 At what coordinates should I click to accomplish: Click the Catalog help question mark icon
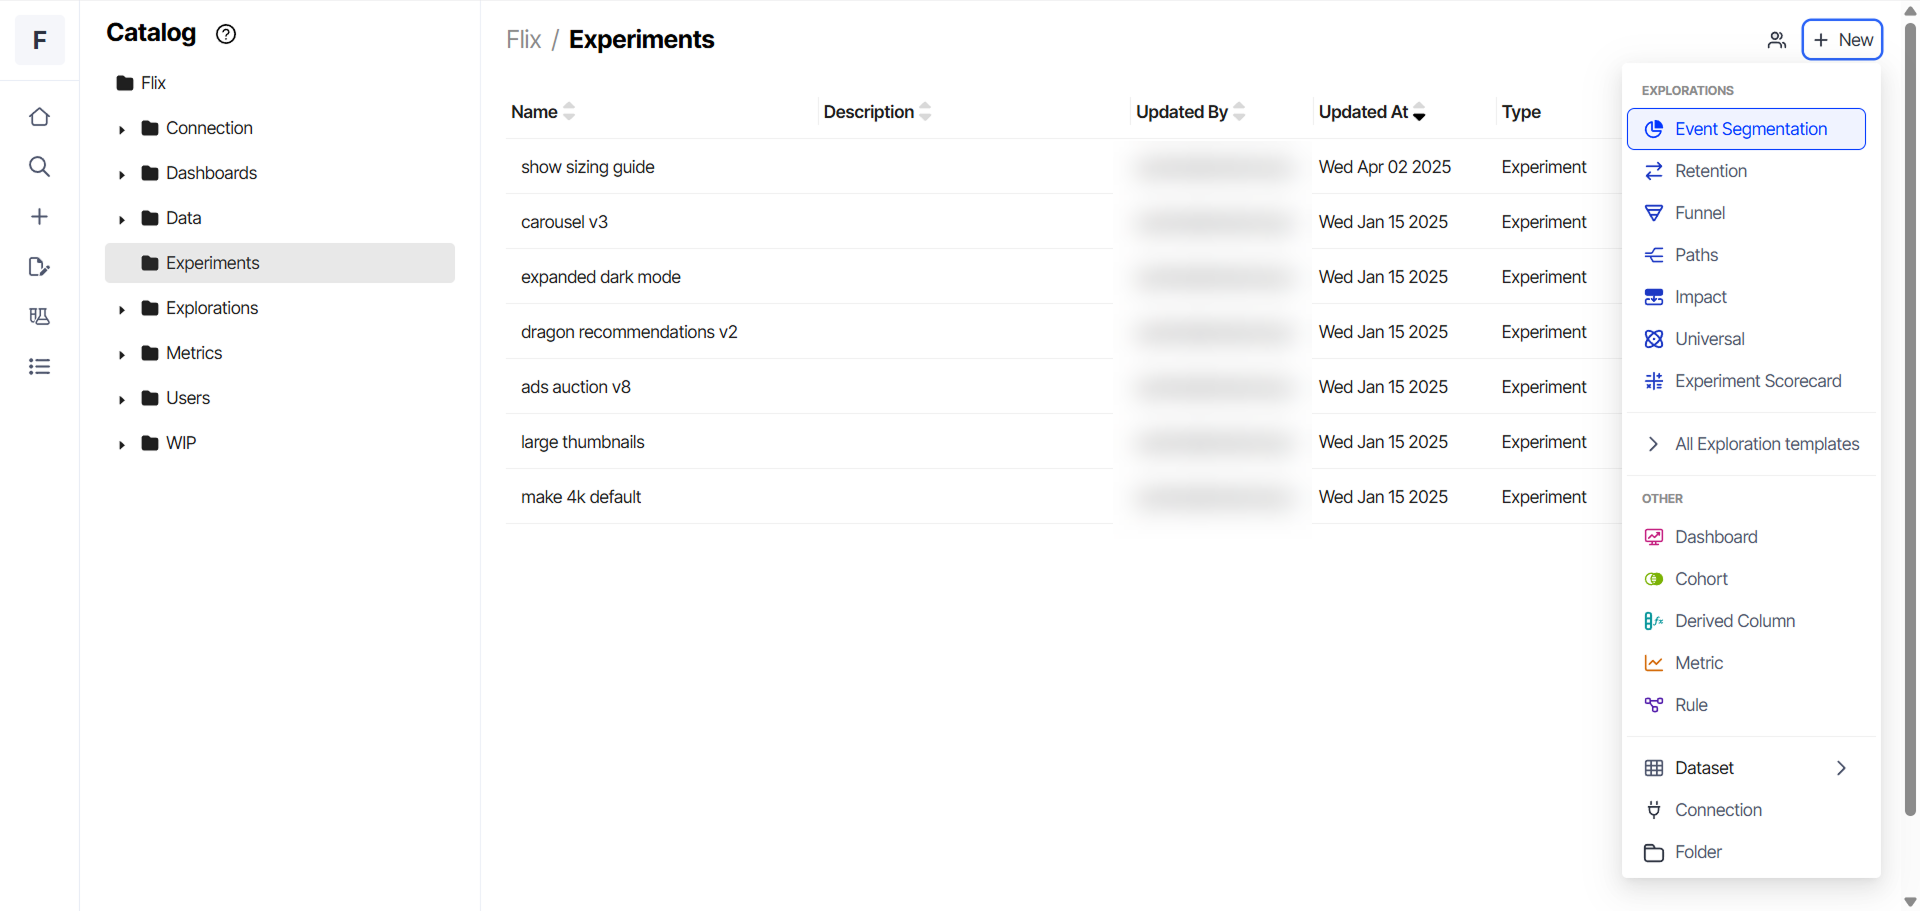point(226,34)
